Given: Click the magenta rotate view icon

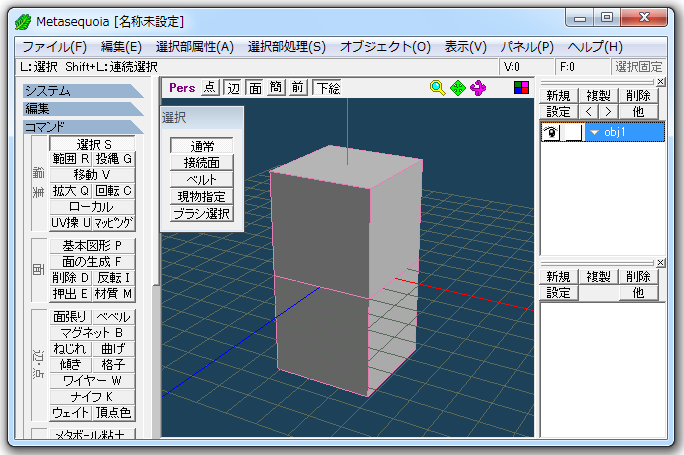Looking at the screenshot, I should pyautogui.click(x=478, y=88).
